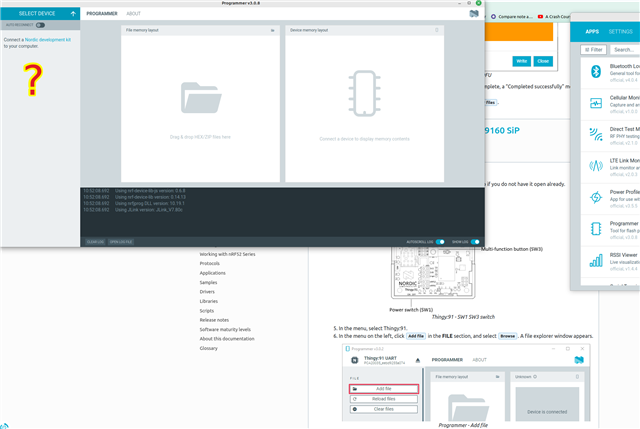Switch to the Programmer tab

(102, 13)
